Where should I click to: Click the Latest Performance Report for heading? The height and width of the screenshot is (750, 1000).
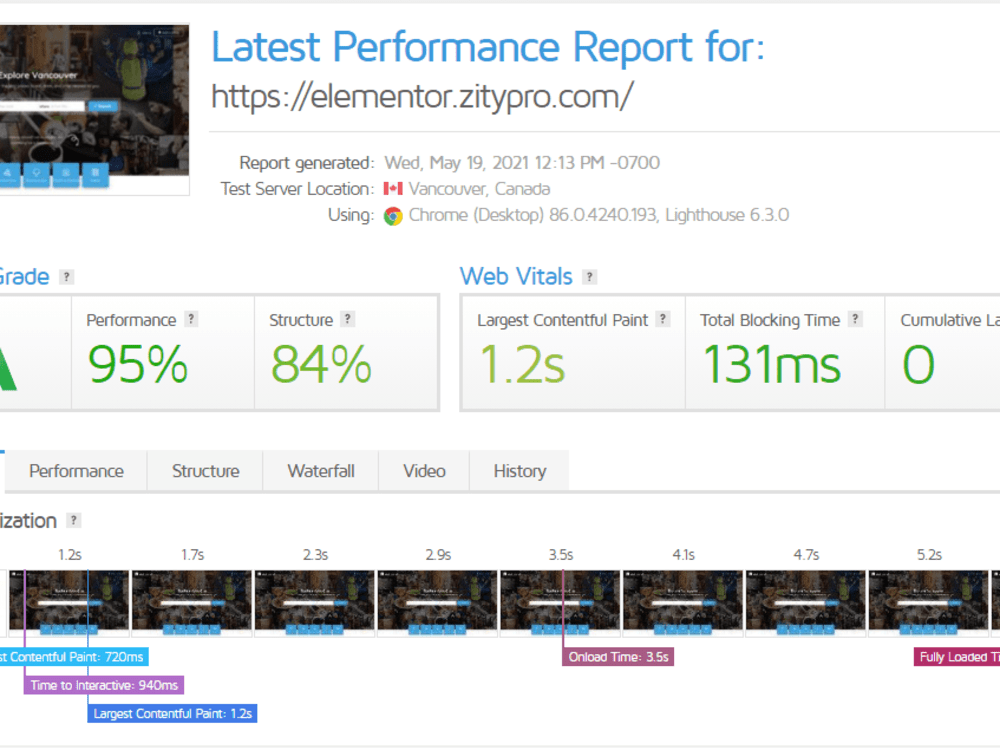tap(487, 47)
